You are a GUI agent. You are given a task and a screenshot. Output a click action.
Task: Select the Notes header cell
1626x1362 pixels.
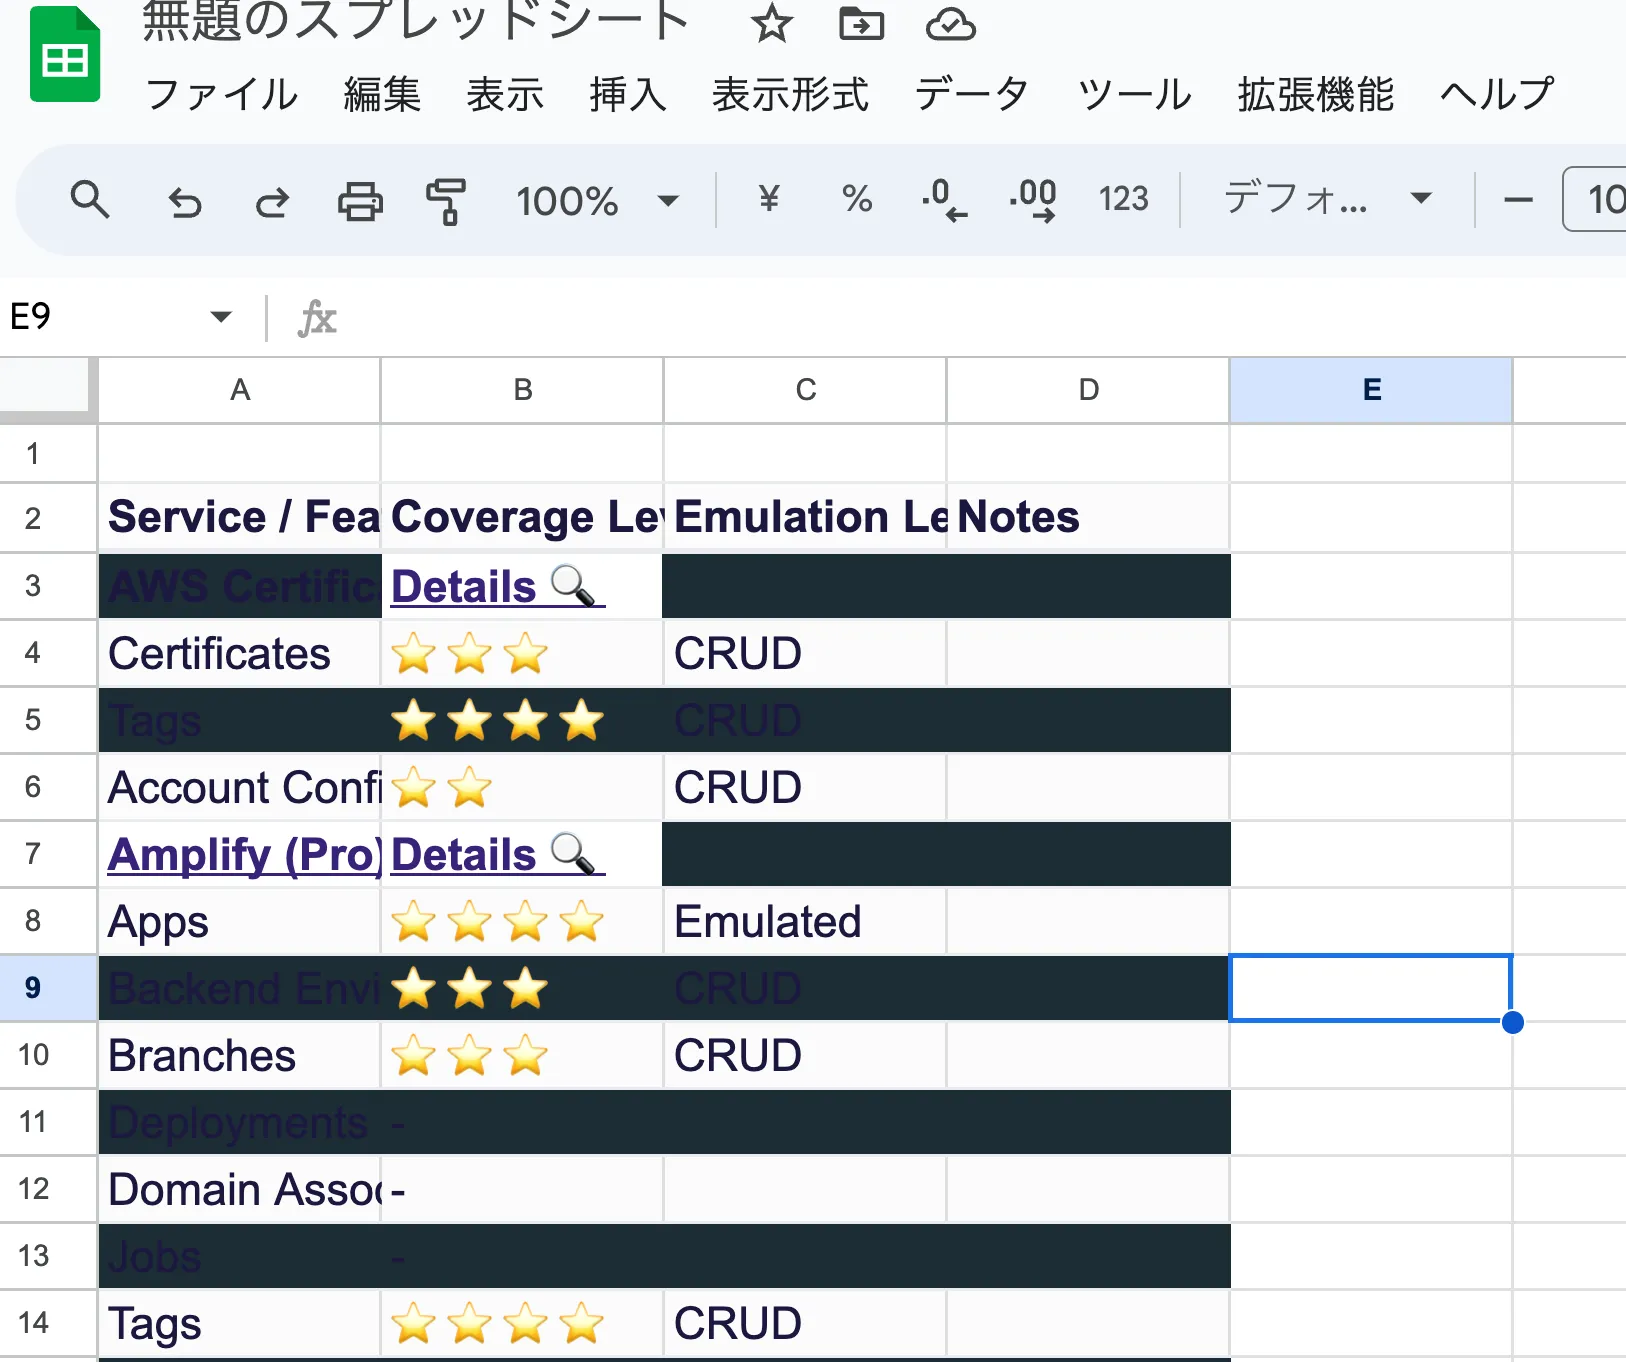pyautogui.click(x=1088, y=518)
